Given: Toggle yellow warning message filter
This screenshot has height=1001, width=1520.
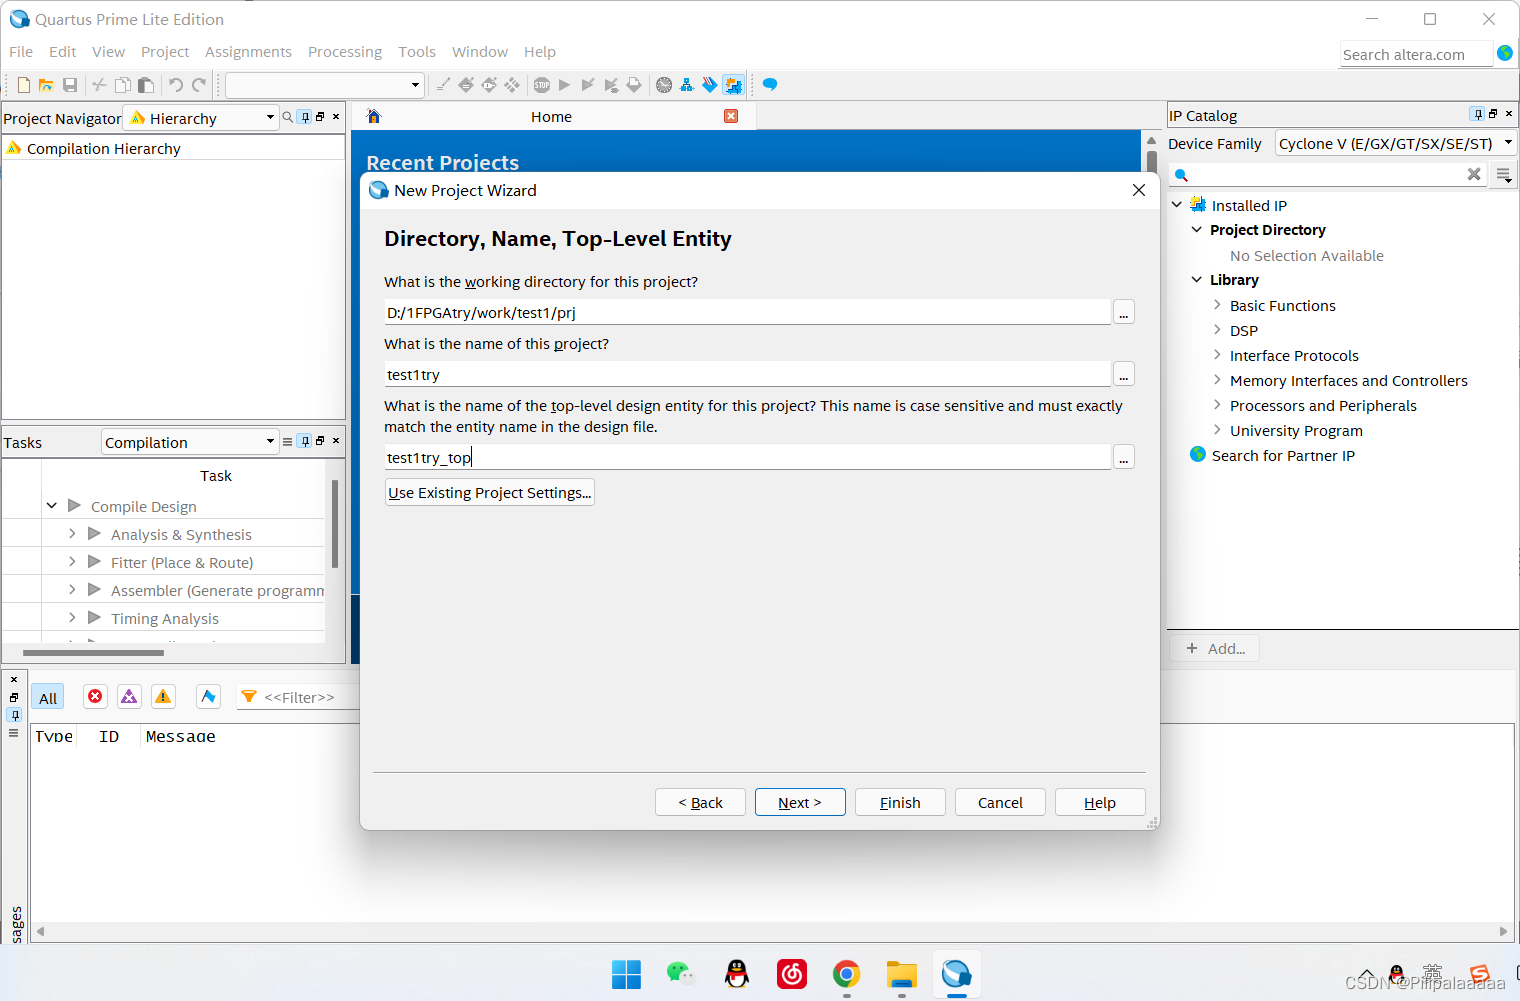Looking at the screenshot, I should (x=163, y=697).
